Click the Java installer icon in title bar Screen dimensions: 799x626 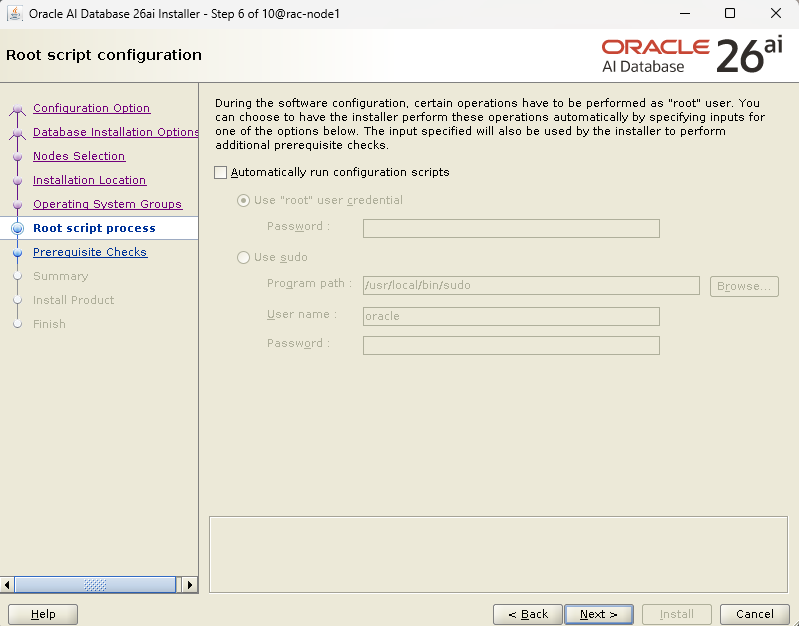coord(15,14)
